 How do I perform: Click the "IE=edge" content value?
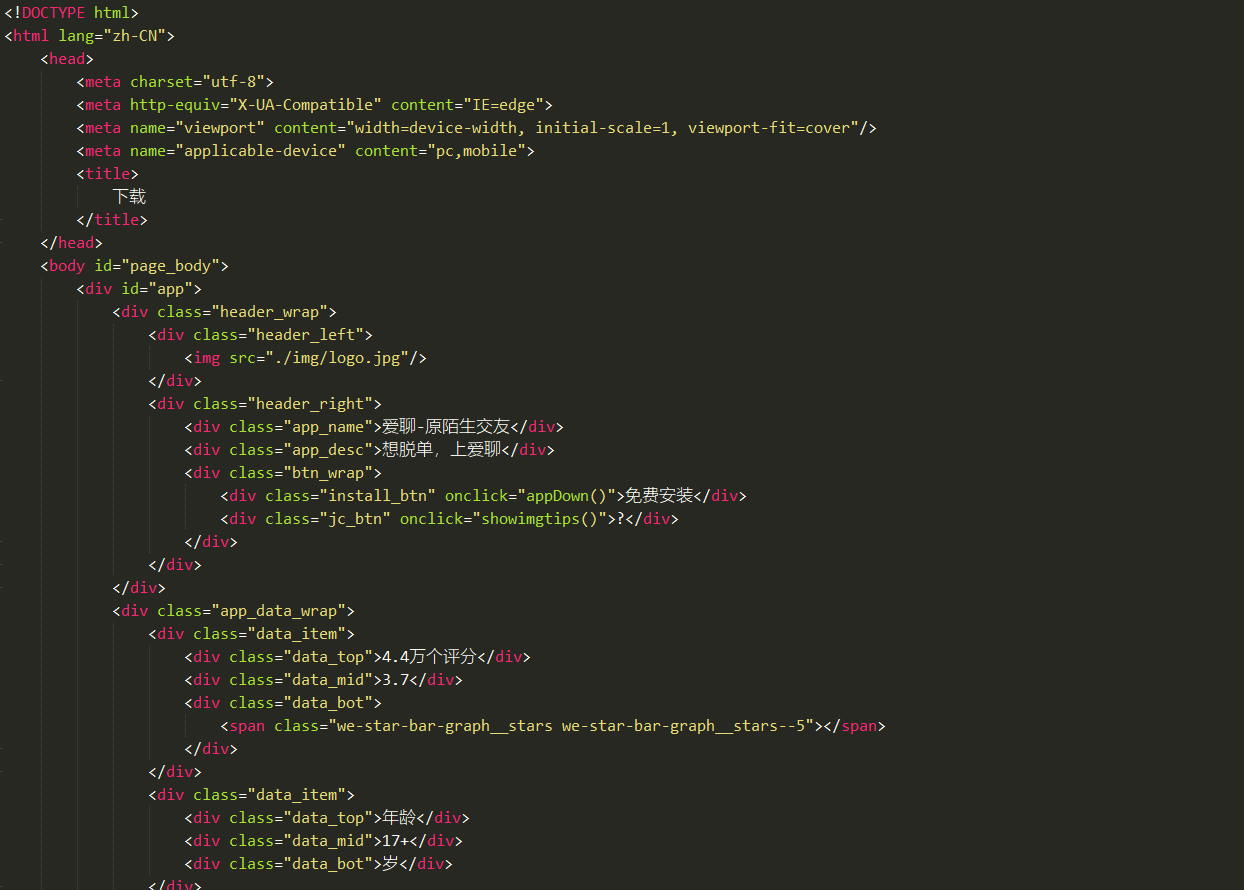pos(501,105)
